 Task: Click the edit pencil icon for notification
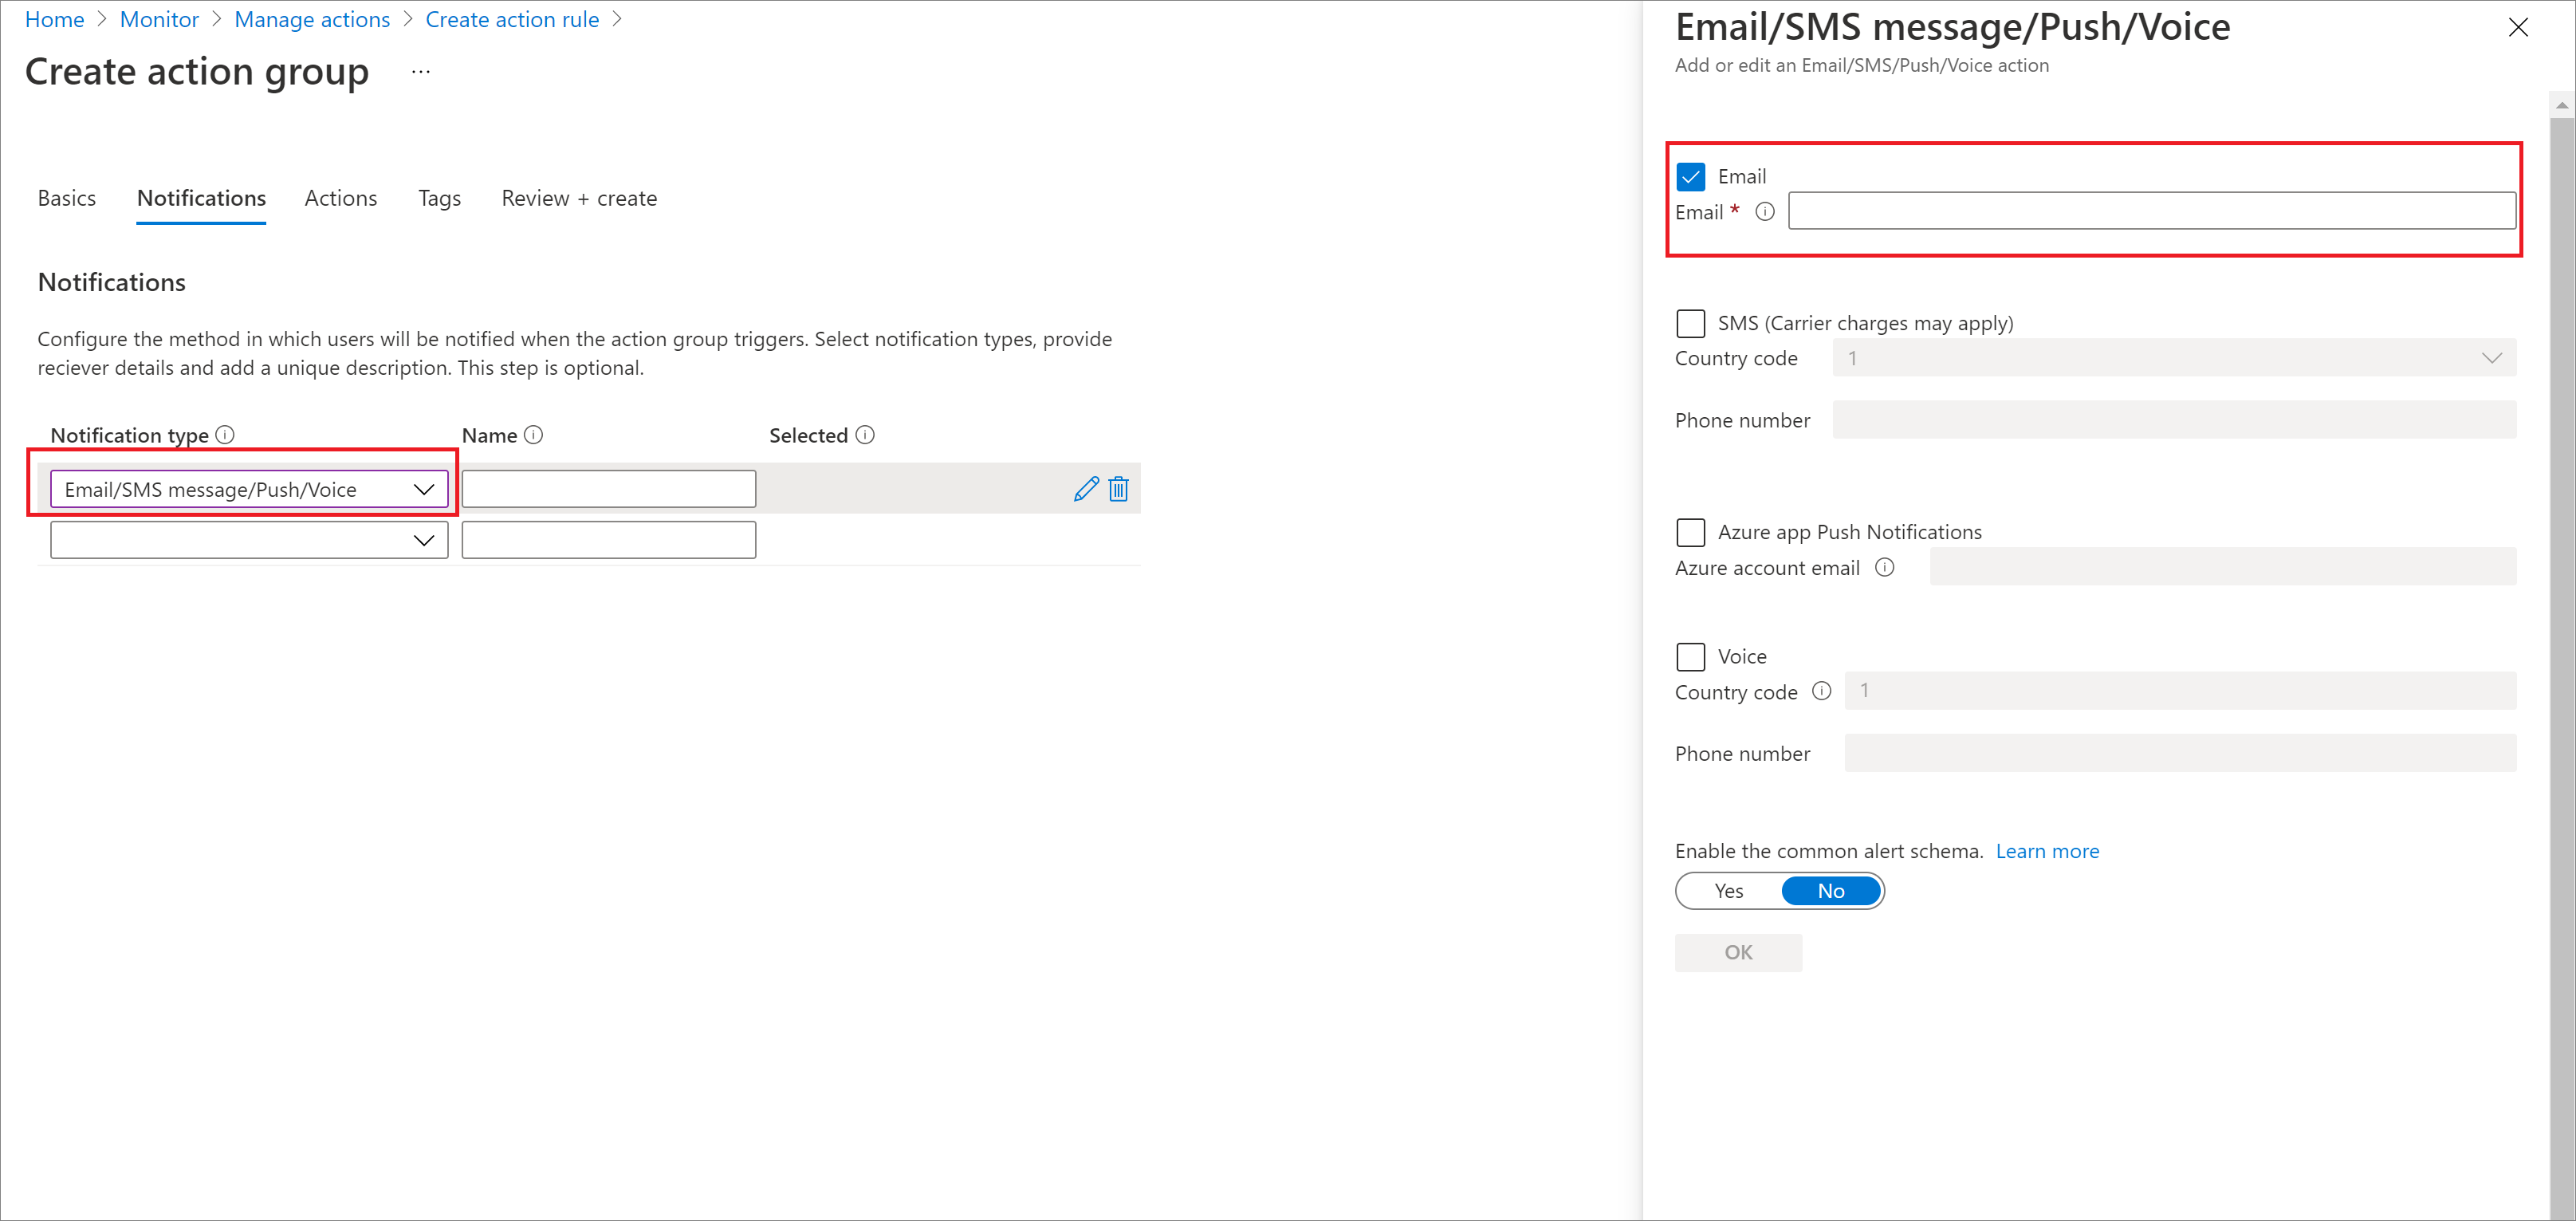1084,488
